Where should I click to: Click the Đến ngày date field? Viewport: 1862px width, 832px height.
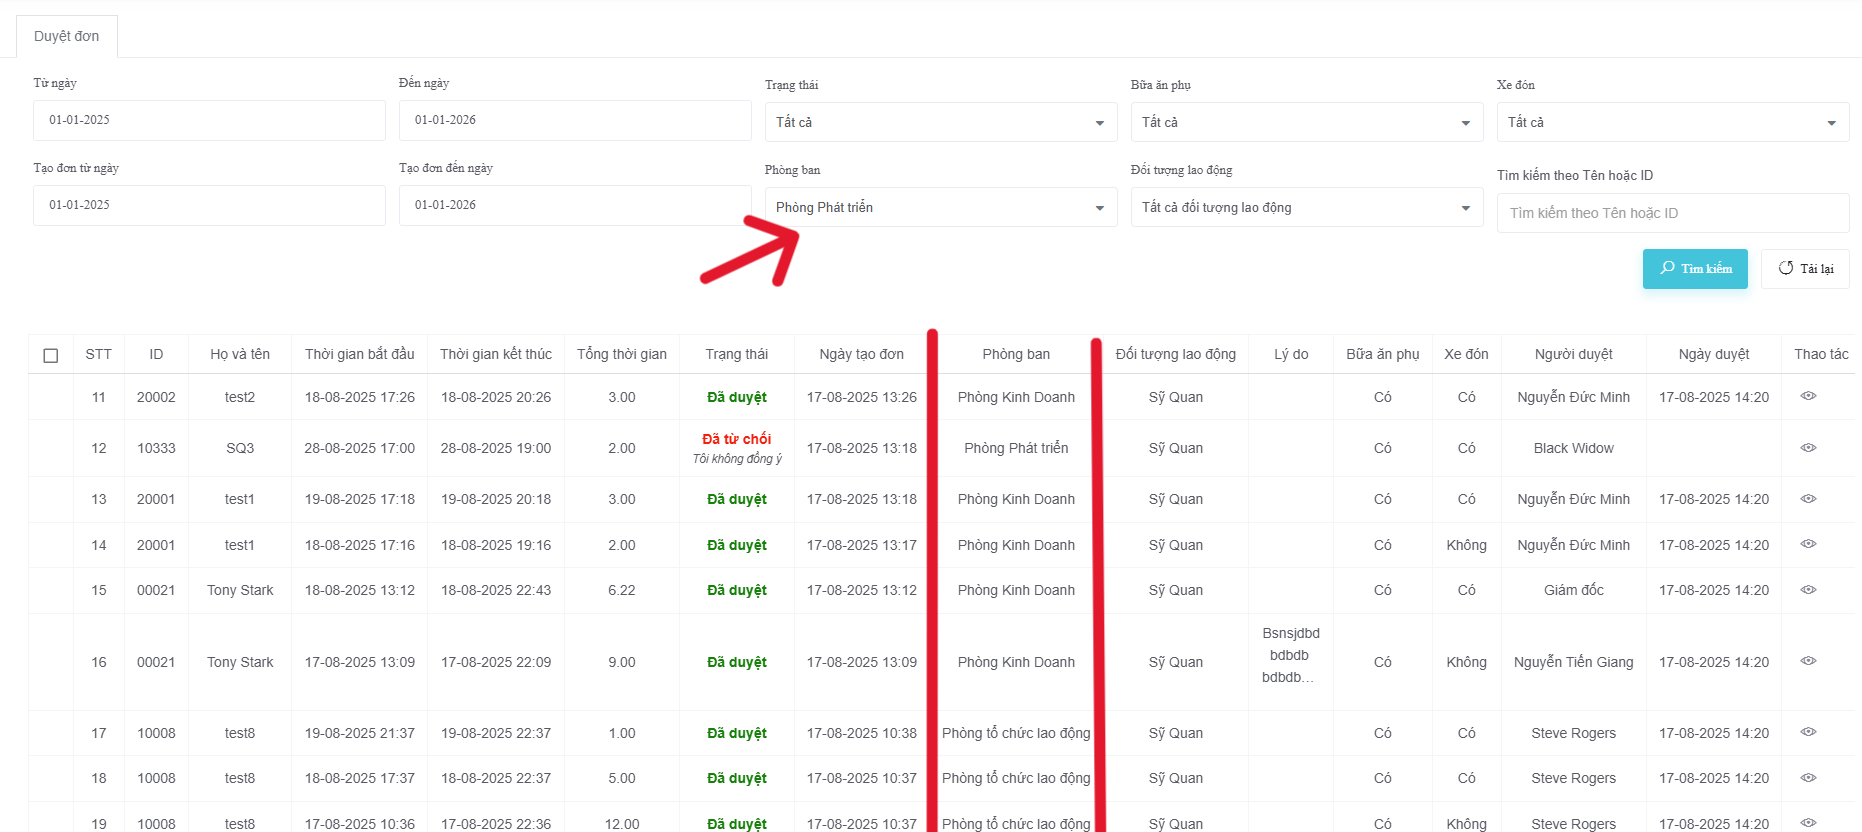coord(575,120)
